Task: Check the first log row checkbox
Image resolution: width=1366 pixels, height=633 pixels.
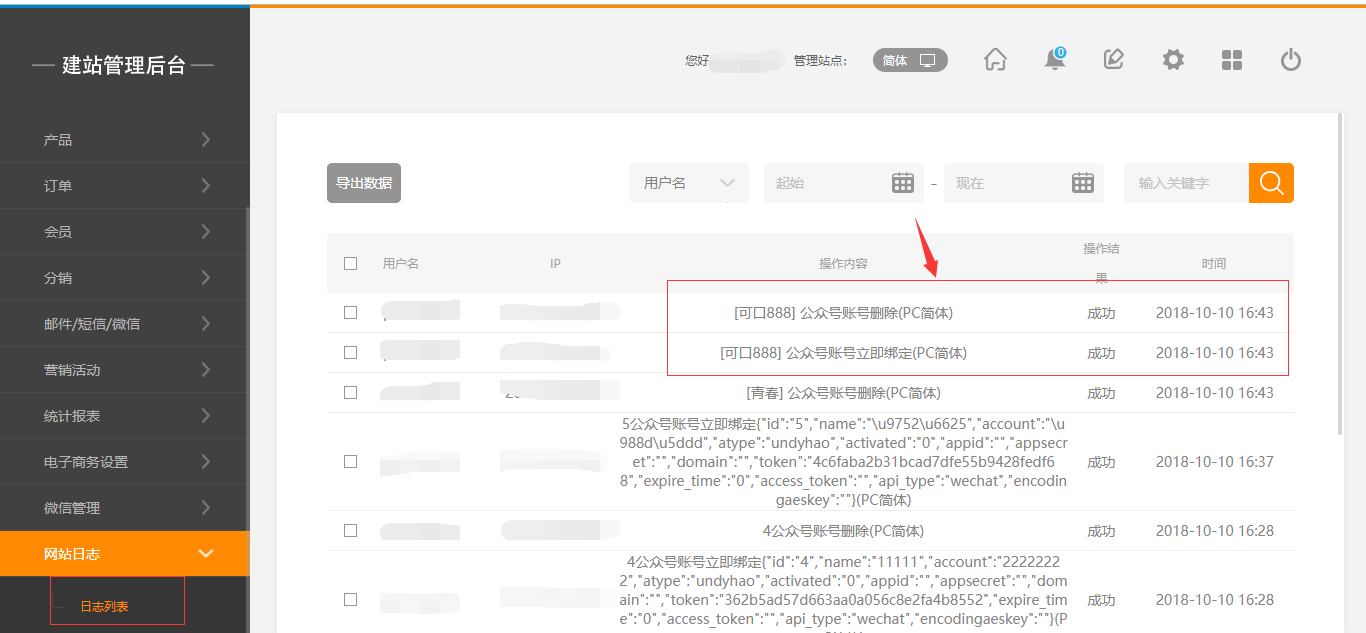Action: [x=350, y=313]
